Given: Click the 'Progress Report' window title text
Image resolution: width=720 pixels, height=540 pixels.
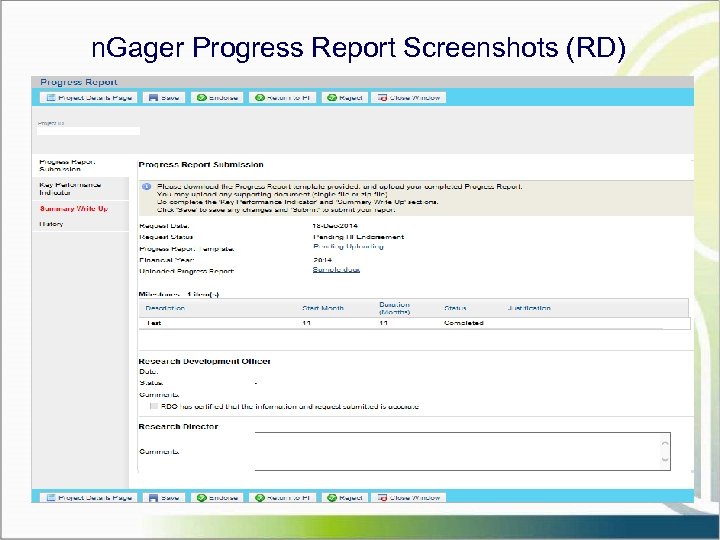Looking at the screenshot, I should point(79,82).
